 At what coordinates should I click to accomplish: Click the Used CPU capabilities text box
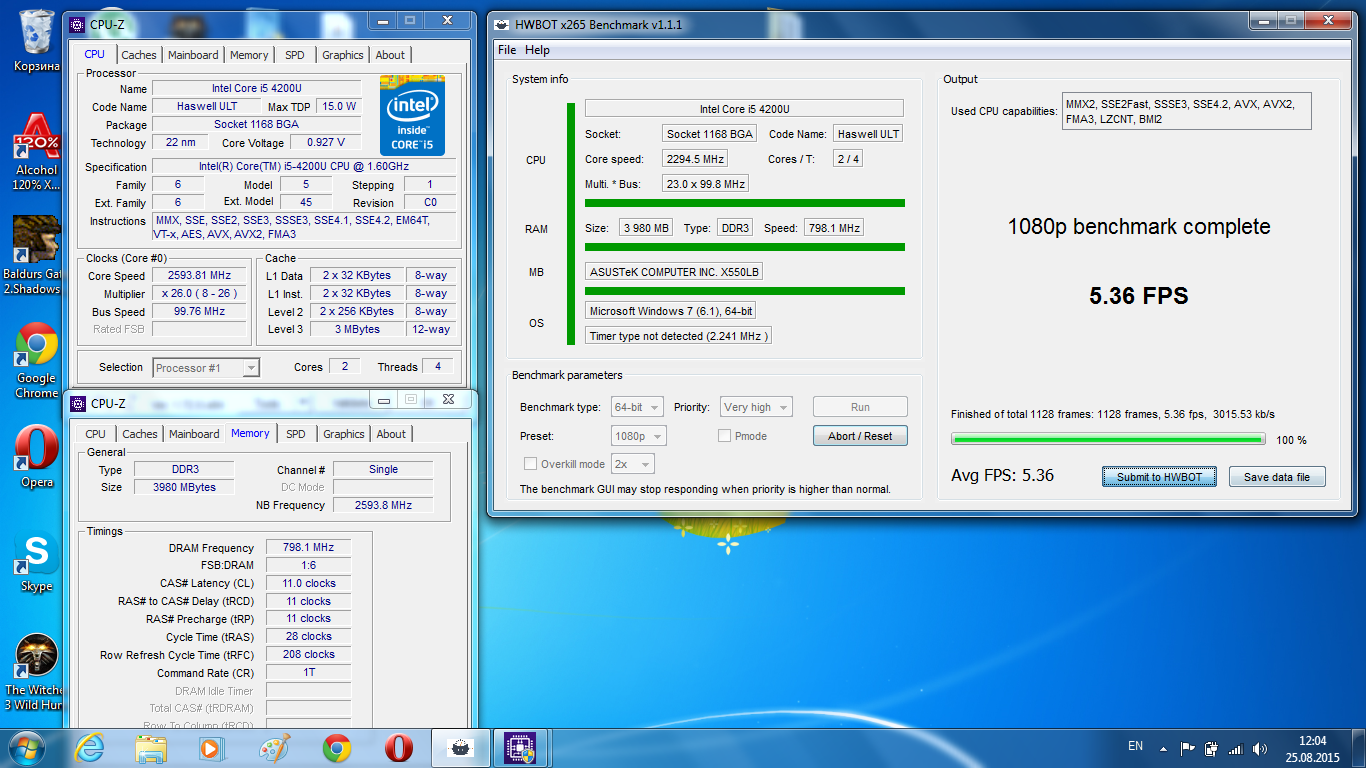pyautogui.click(x=1186, y=112)
